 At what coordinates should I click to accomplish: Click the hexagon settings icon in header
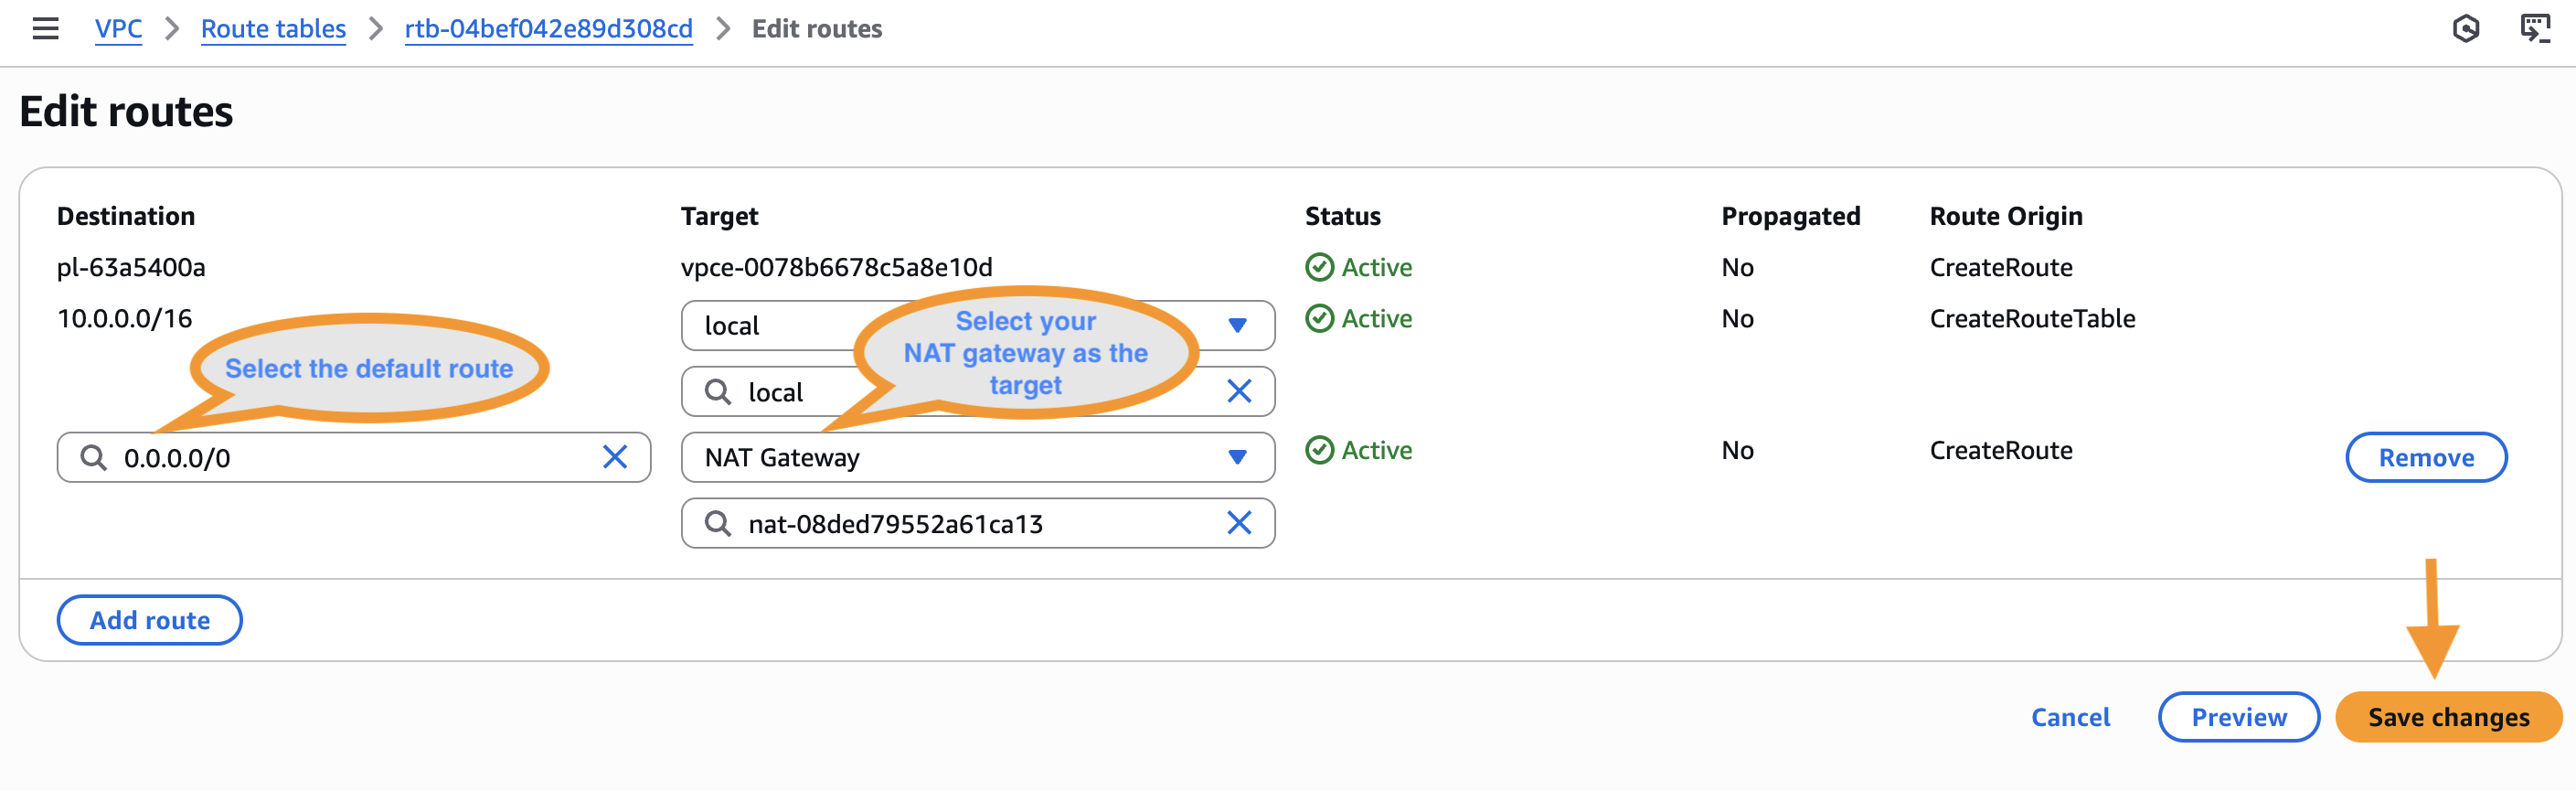(x=2465, y=29)
